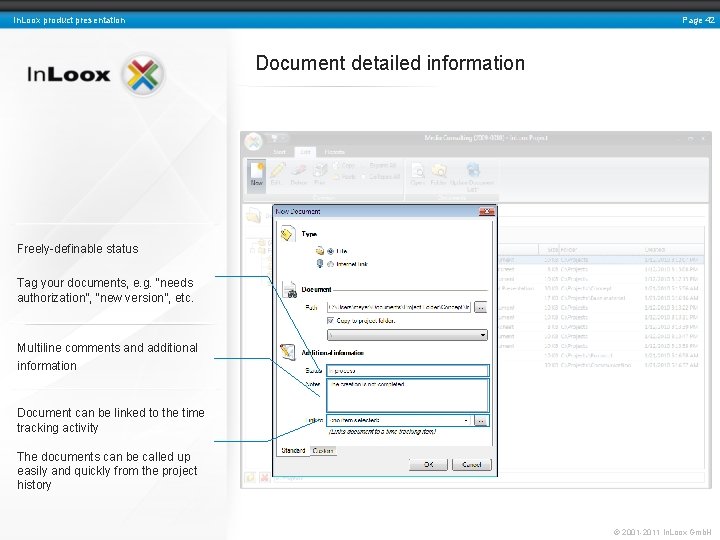The image size is (720, 540).
Task: Click the Edit pencil icon in ribbon
Action: [276, 170]
